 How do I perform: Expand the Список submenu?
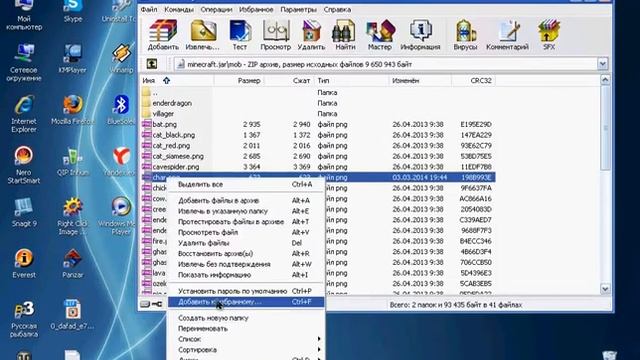[246, 339]
